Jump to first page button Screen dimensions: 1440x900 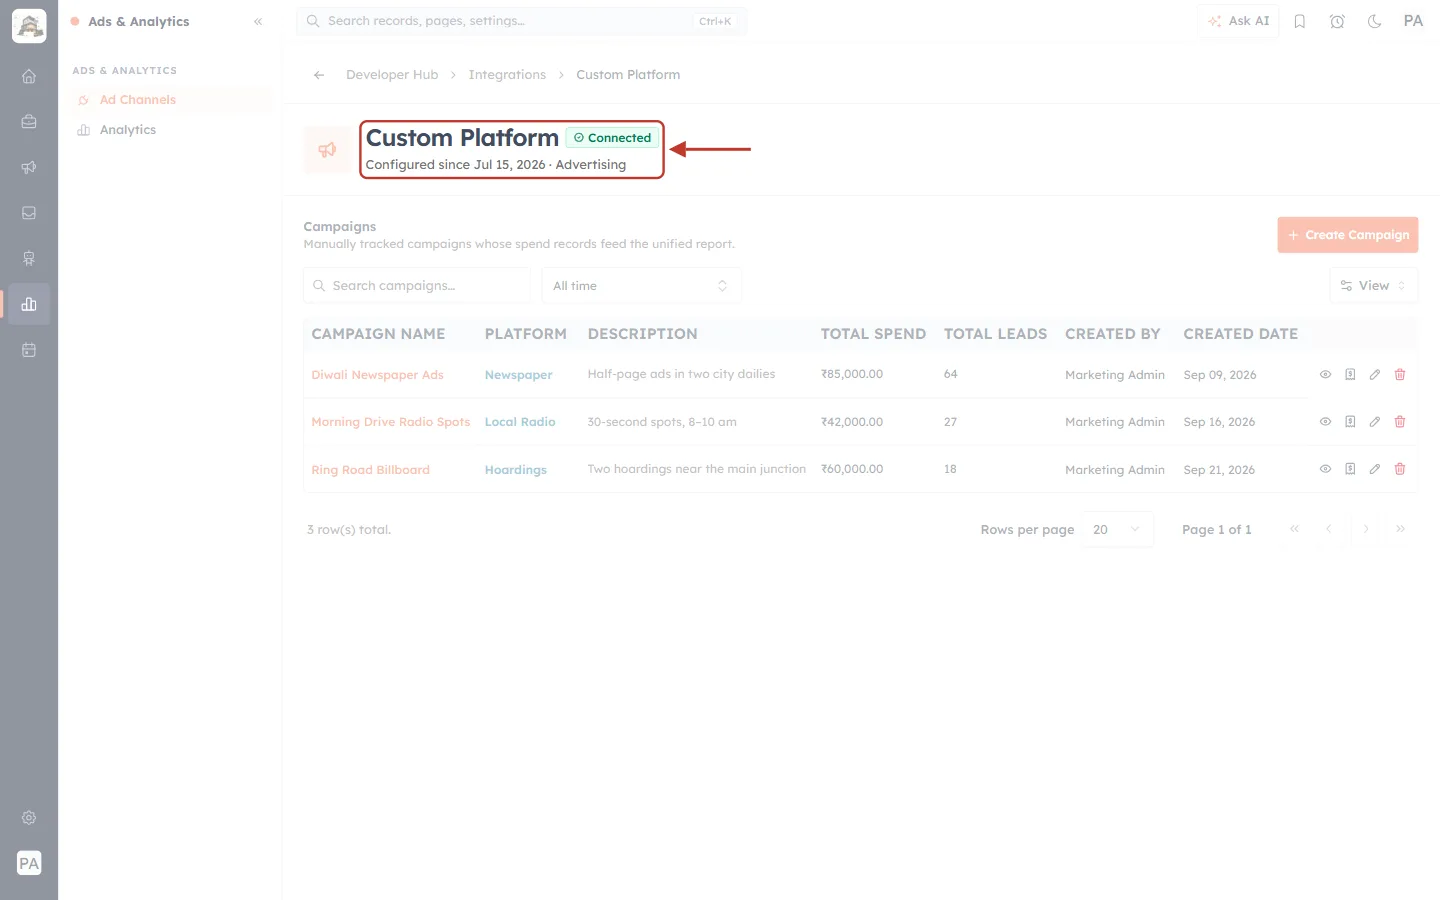(x=1294, y=529)
